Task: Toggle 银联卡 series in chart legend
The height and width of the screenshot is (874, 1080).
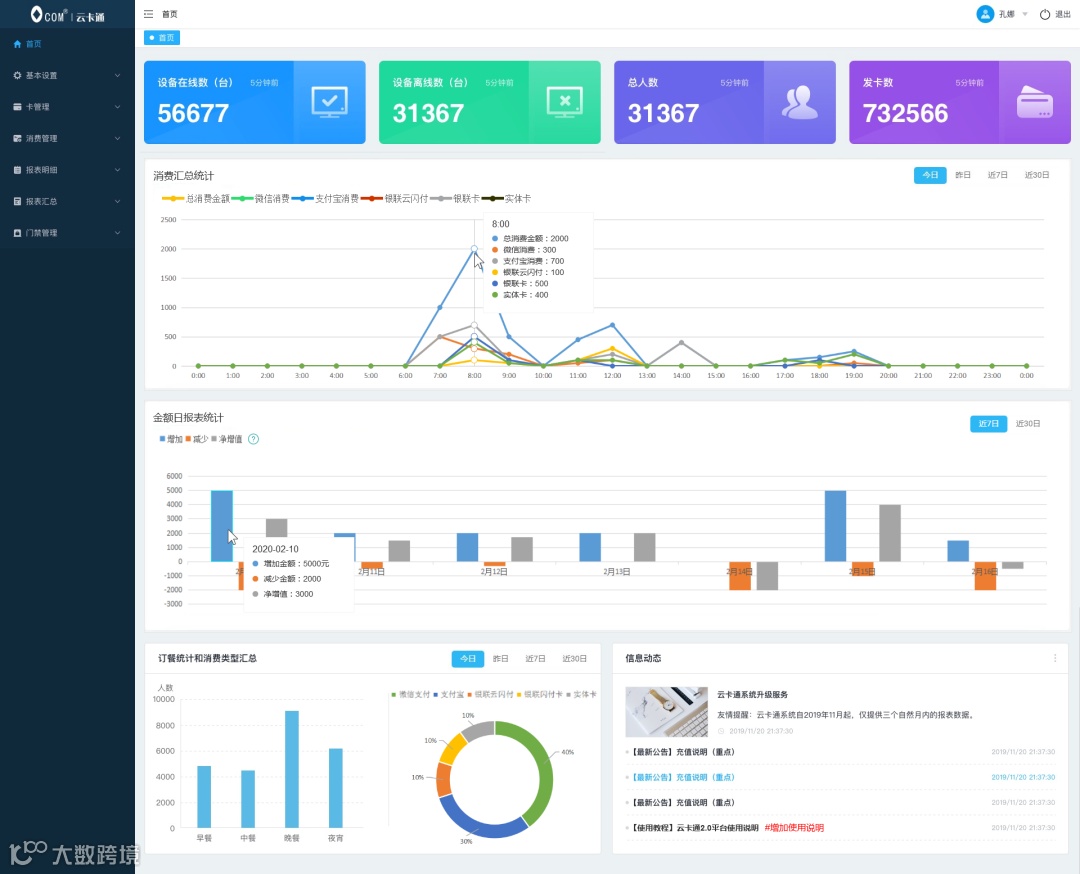Action: pos(455,198)
